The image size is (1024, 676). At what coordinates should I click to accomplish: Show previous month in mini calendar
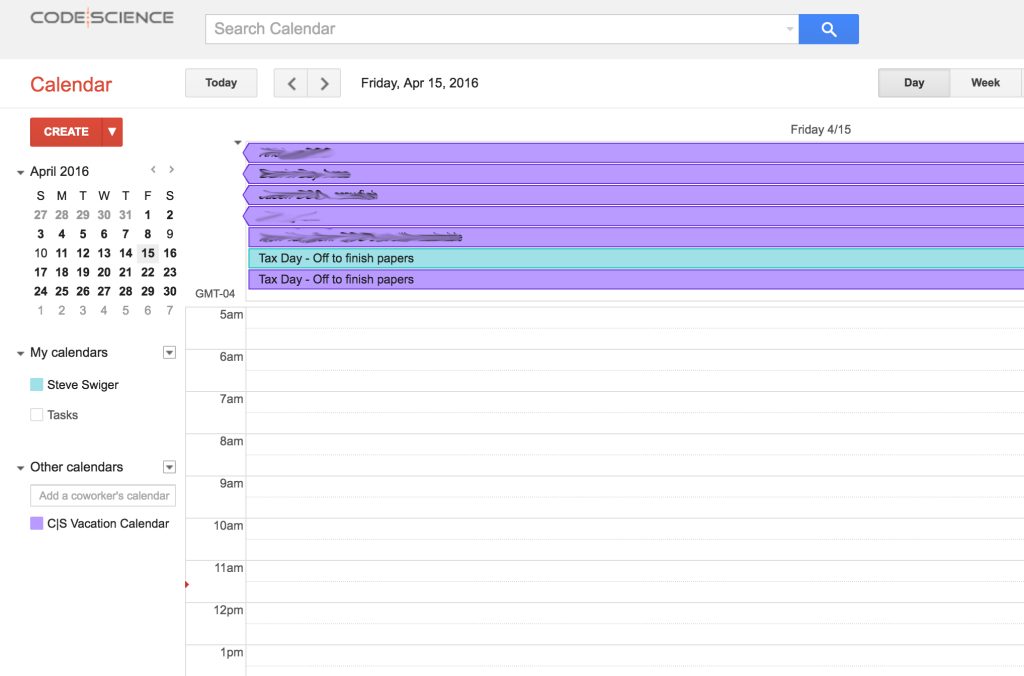pos(153,170)
